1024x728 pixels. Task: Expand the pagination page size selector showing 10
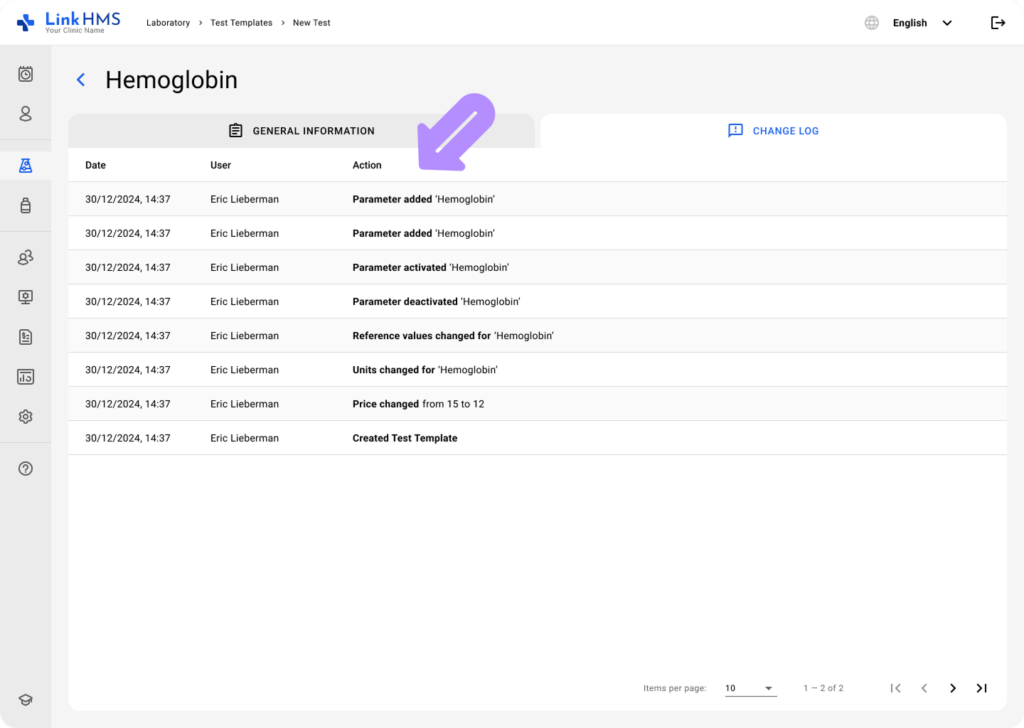(x=750, y=688)
